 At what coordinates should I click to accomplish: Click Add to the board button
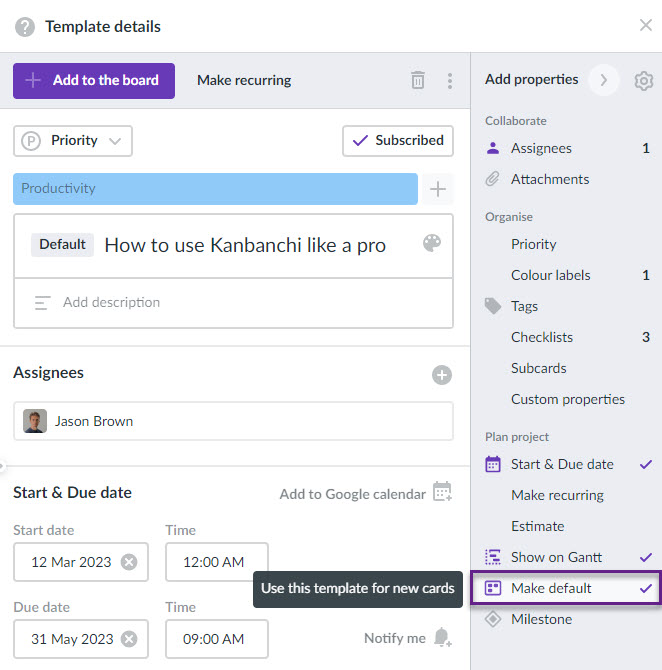pyautogui.click(x=94, y=81)
